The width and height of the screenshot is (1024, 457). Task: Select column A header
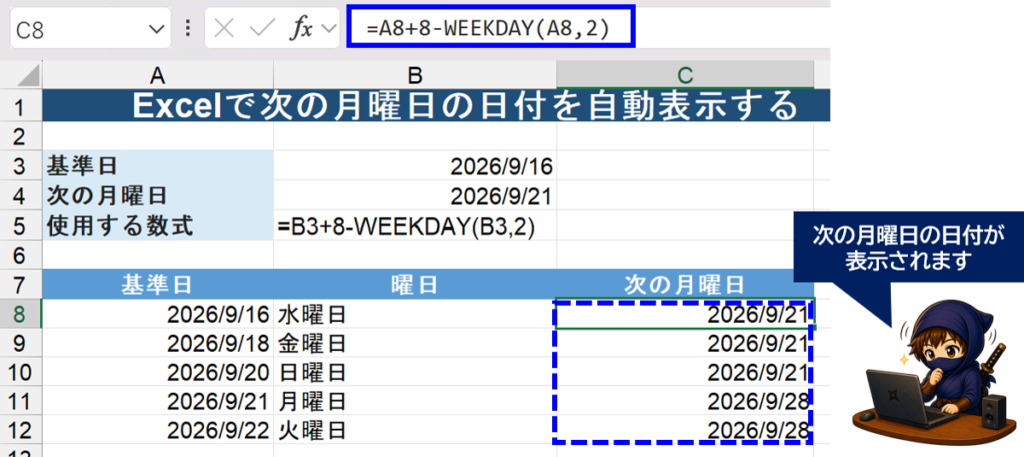(x=157, y=75)
